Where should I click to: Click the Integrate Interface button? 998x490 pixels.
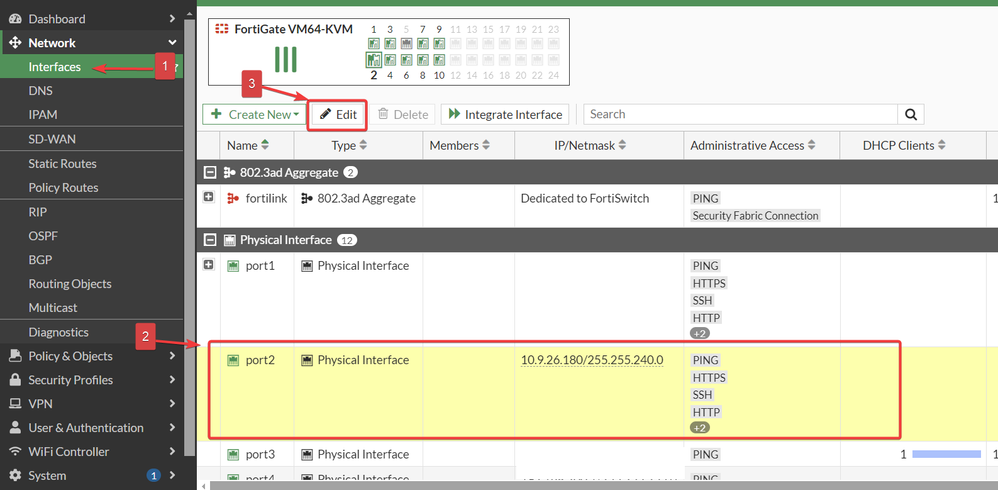[x=505, y=115]
